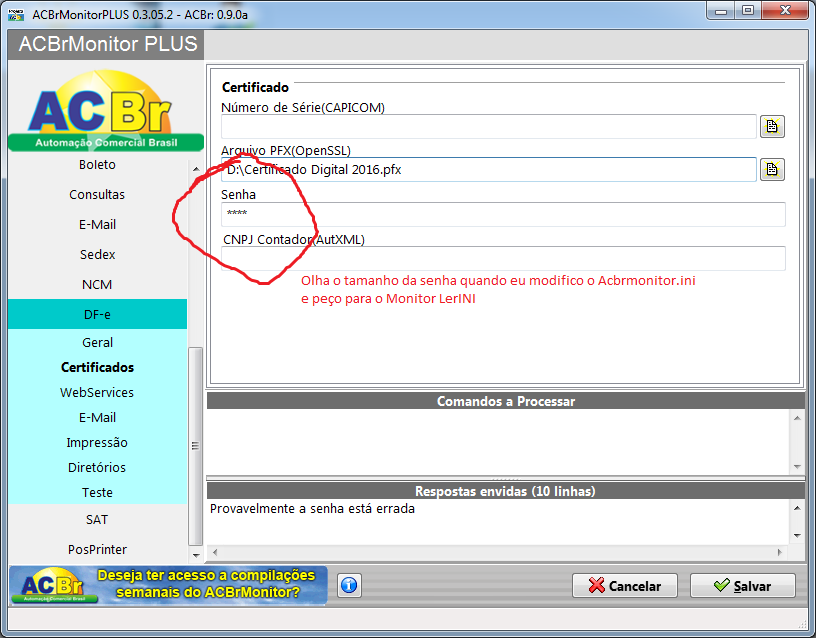
Task: Select the DF-e section header
Action: (x=97, y=314)
